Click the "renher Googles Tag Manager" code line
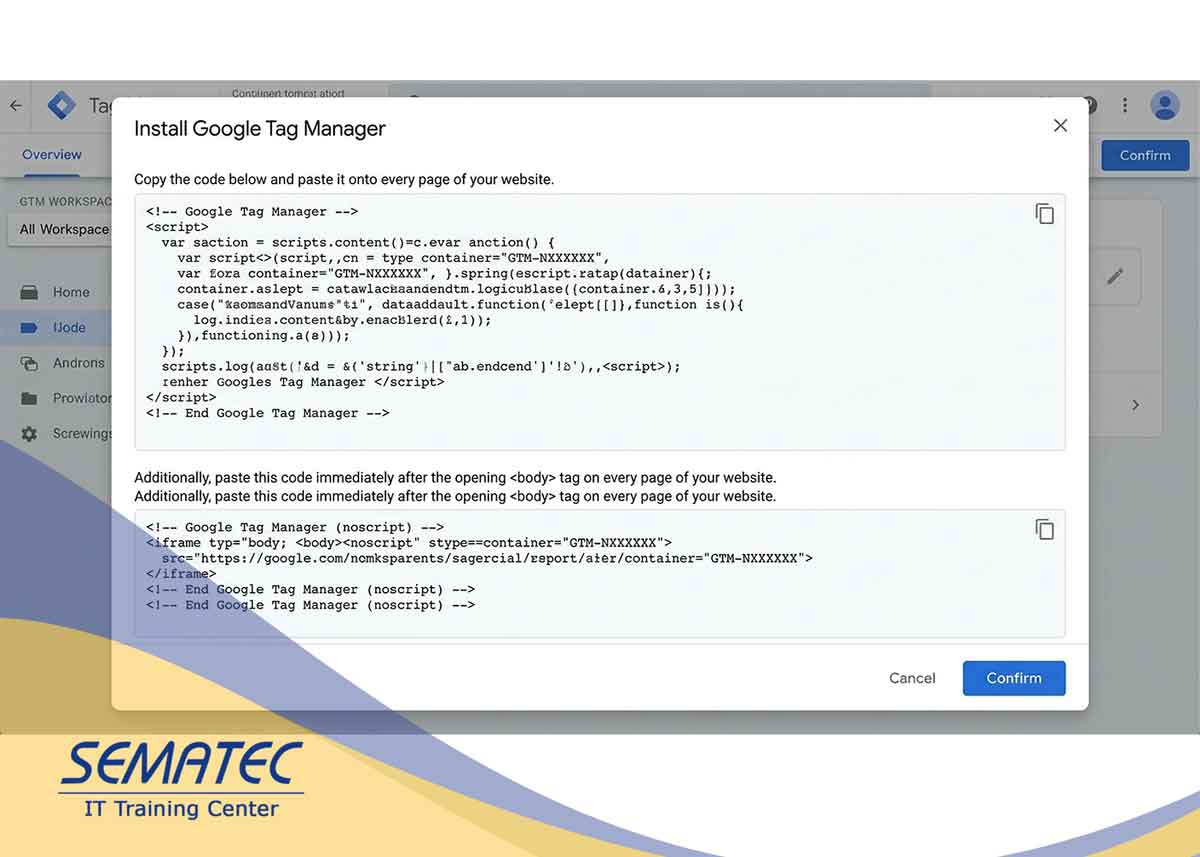Screen dimensions: 1200x857 coord(303,382)
